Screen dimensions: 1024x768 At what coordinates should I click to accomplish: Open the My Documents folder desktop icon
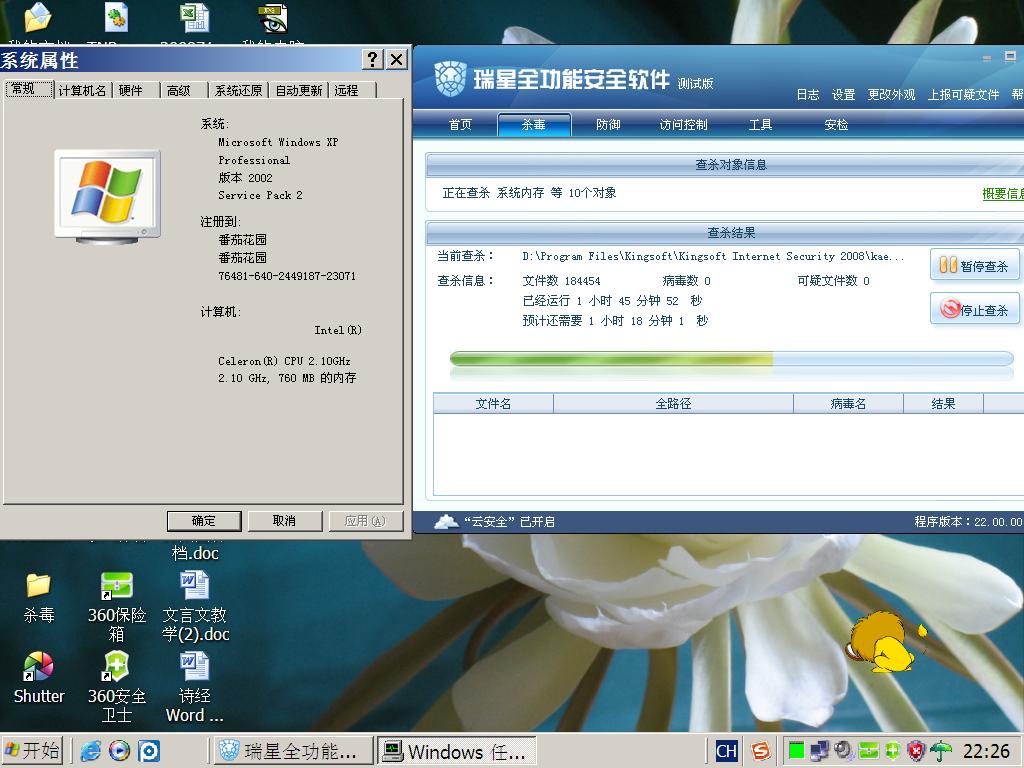(x=38, y=17)
